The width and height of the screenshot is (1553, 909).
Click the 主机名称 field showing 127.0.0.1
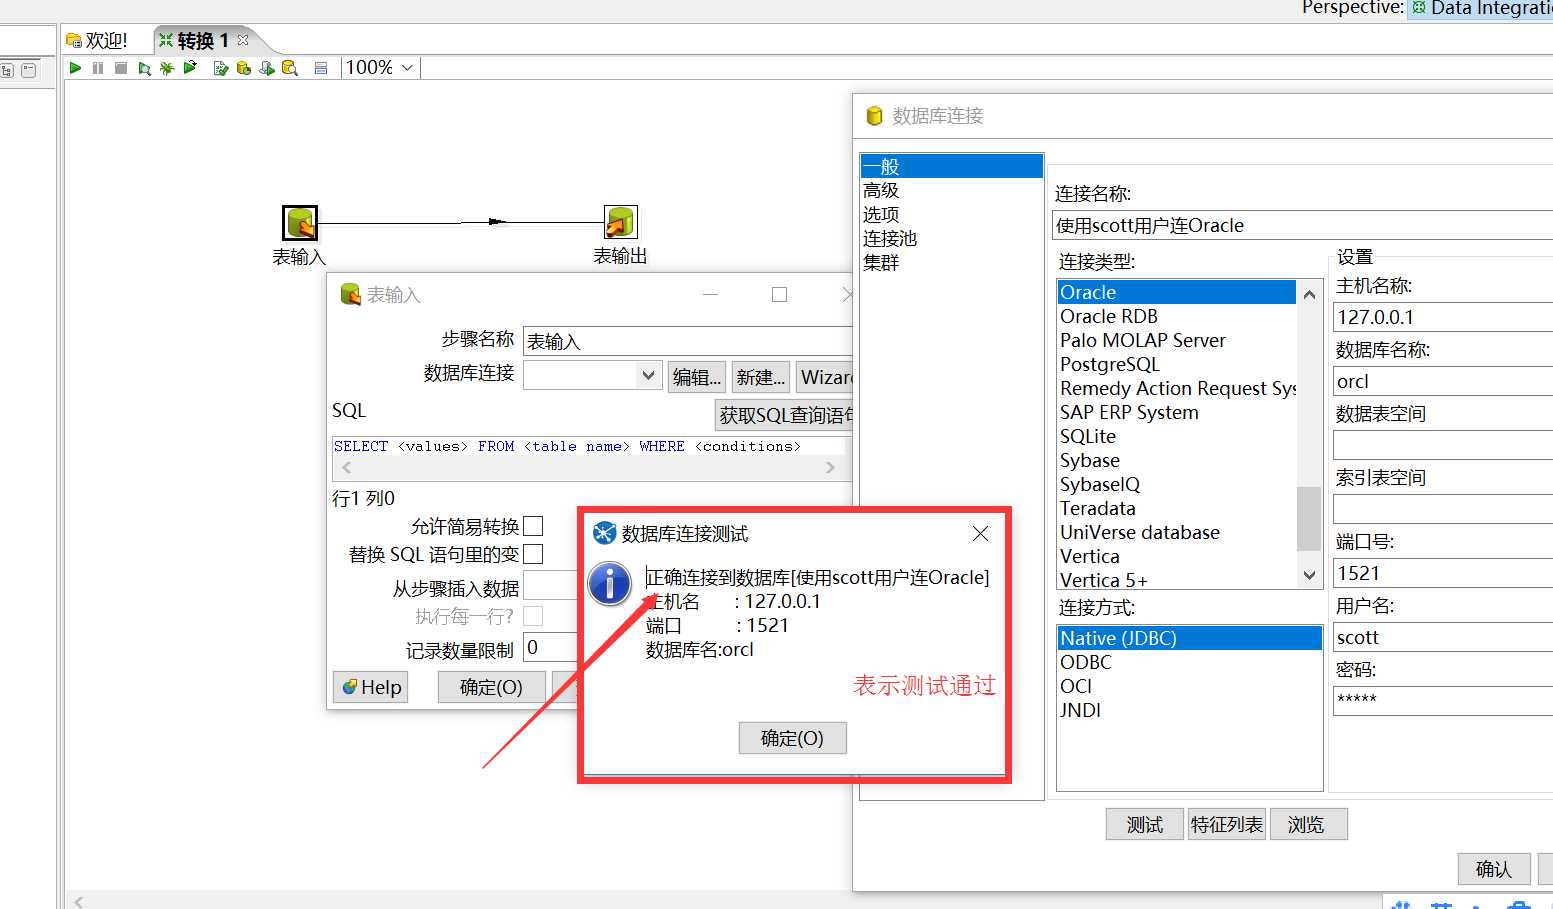(1443, 317)
